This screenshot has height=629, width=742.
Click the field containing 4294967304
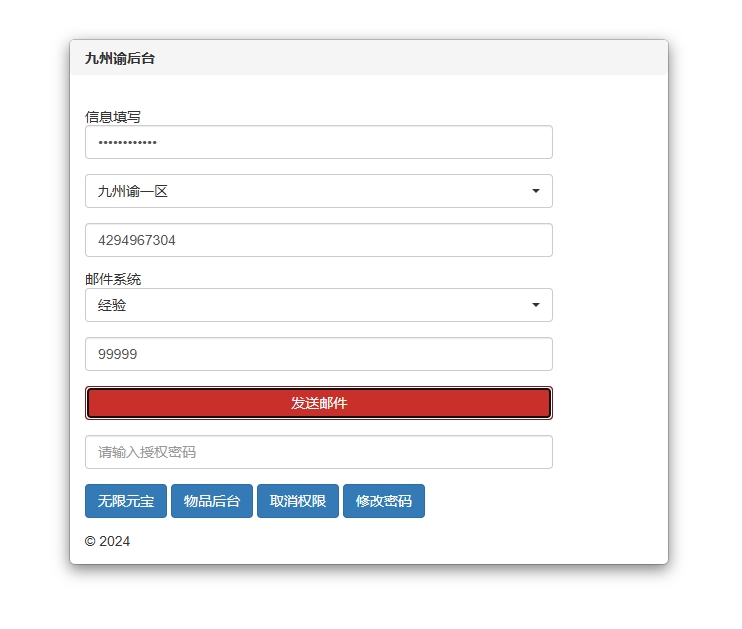pos(318,240)
